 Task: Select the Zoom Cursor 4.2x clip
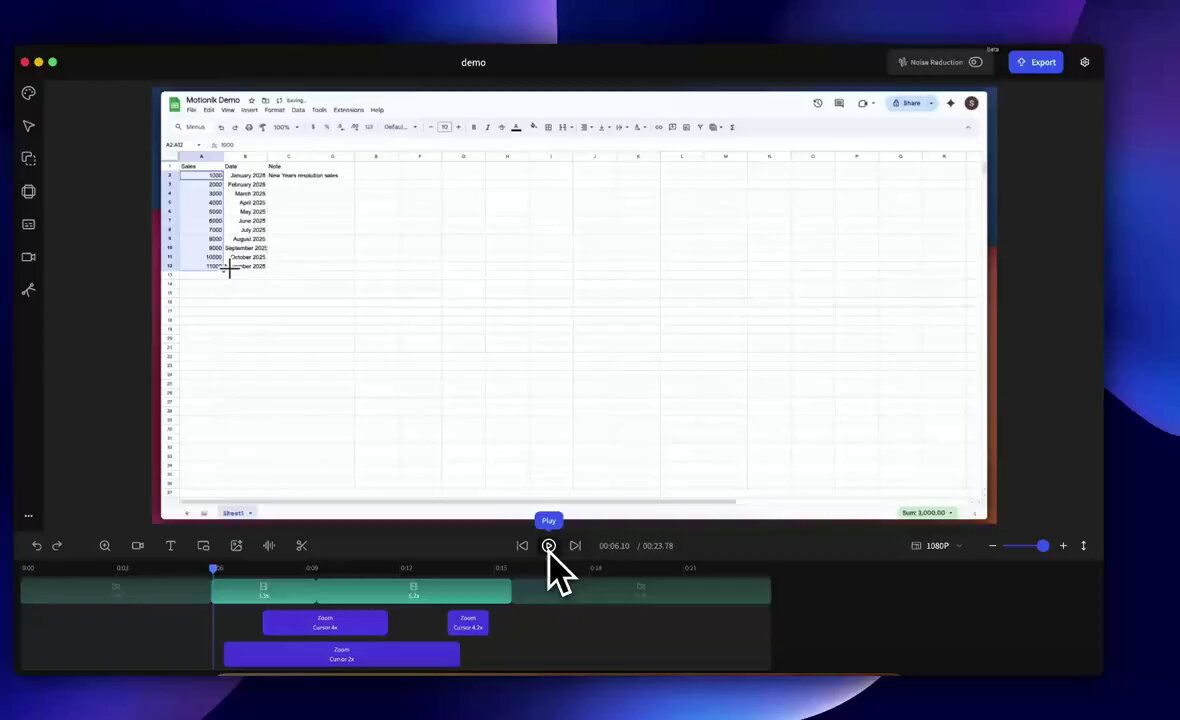click(468, 623)
